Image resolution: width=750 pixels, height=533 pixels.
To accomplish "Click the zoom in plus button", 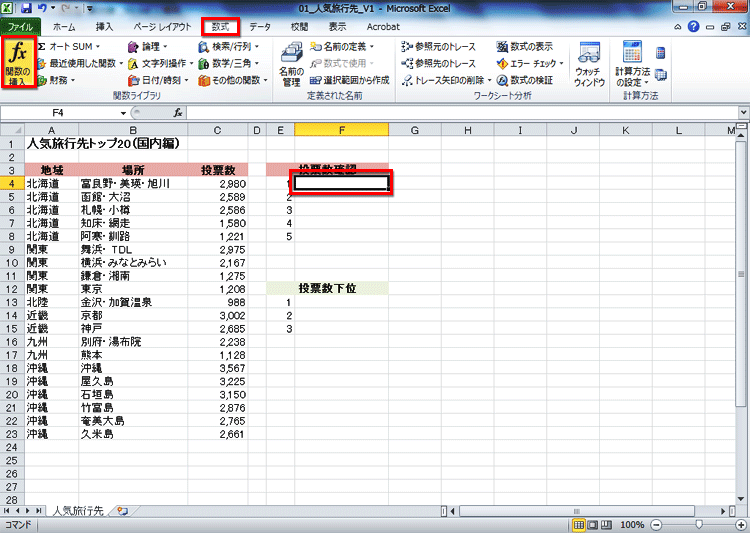I will coord(742,525).
